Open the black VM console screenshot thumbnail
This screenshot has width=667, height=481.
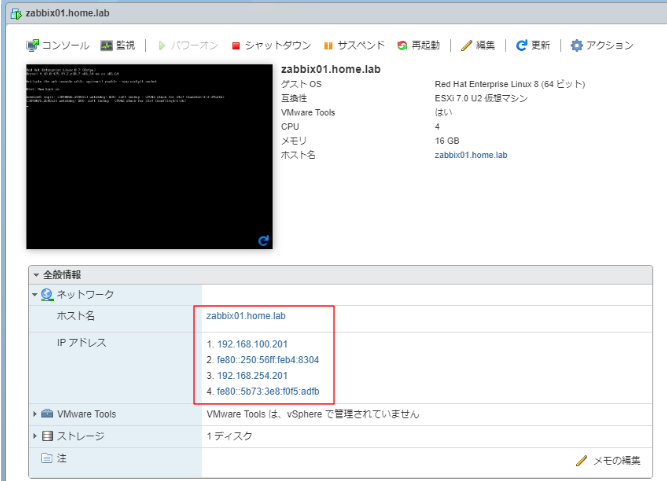149,157
